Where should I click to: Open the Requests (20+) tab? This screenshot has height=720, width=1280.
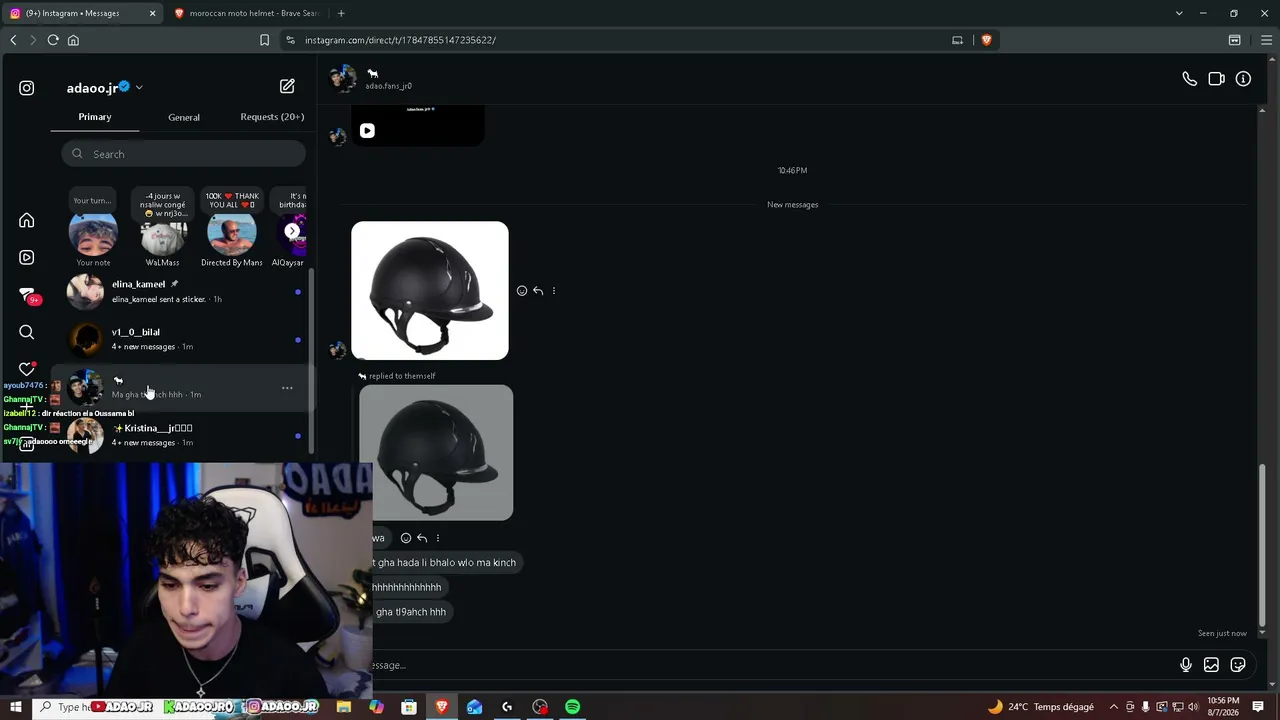(x=272, y=117)
